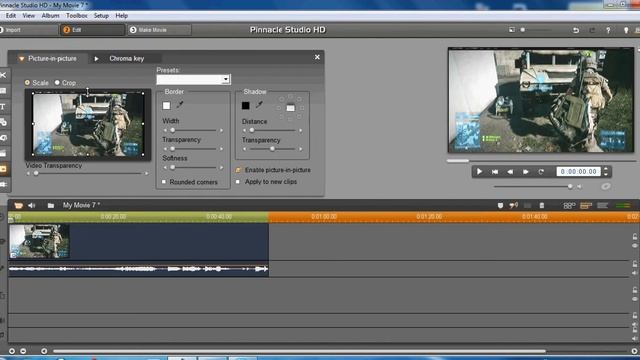Collapse the Picture-in-picture section arrow
The width and height of the screenshot is (640, 360).
tap(21, 59)
